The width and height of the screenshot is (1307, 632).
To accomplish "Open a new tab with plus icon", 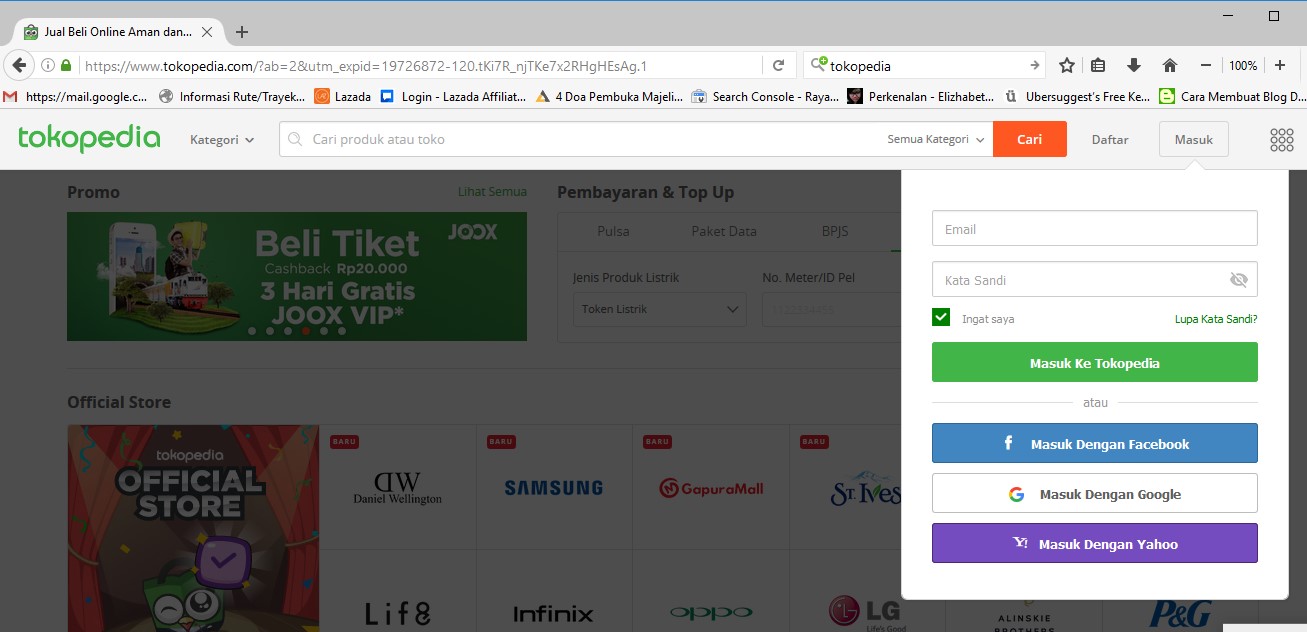I will point(242,32).
